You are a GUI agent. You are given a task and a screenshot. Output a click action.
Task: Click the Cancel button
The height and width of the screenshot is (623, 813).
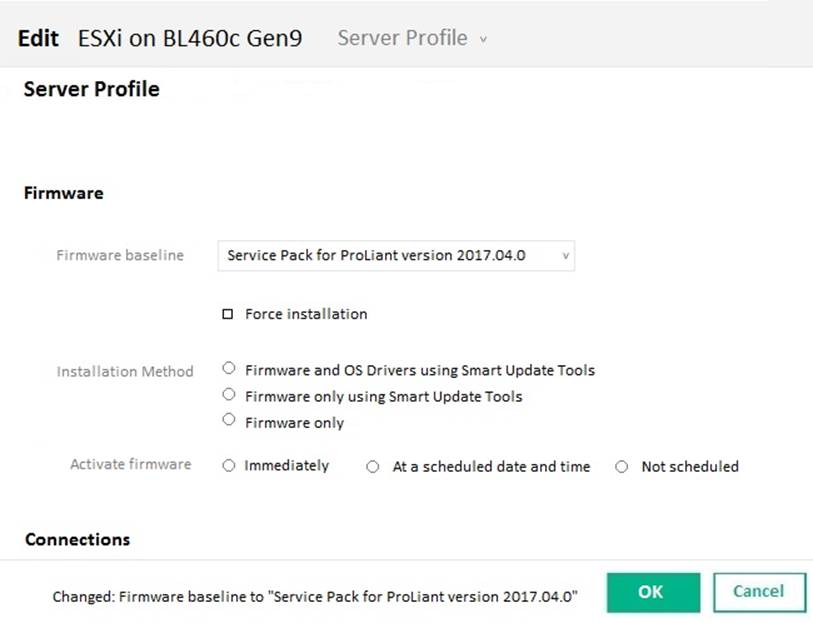(758, 591)
